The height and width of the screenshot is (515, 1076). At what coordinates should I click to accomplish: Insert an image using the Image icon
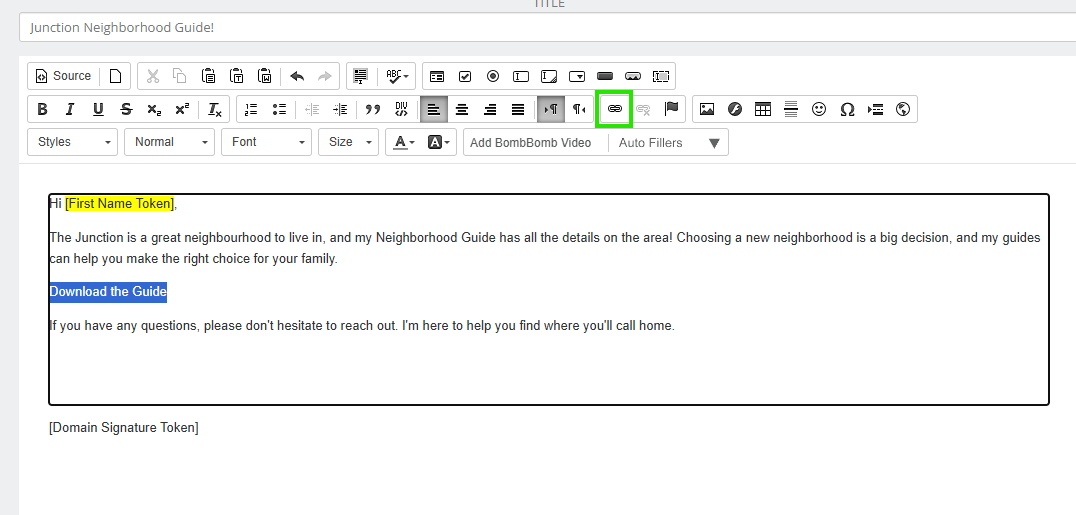pos(707,109)
